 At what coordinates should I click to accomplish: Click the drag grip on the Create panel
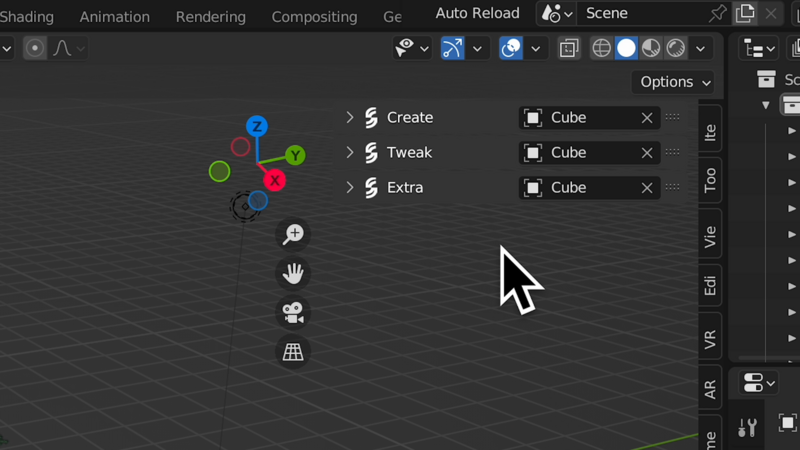click(x=672, y=117)
